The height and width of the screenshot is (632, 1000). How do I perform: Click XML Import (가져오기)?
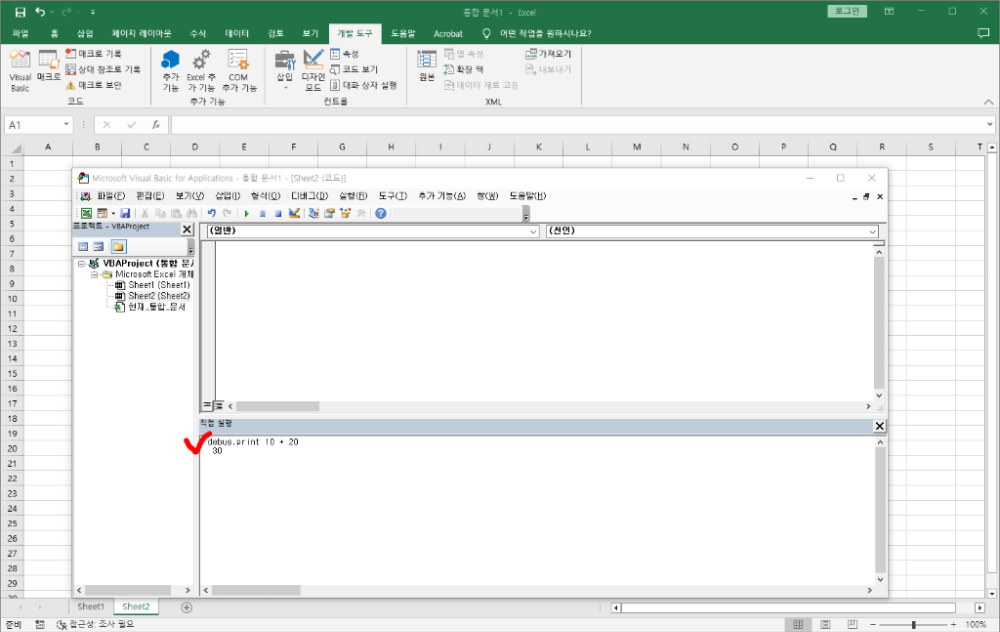pos(548,54)
